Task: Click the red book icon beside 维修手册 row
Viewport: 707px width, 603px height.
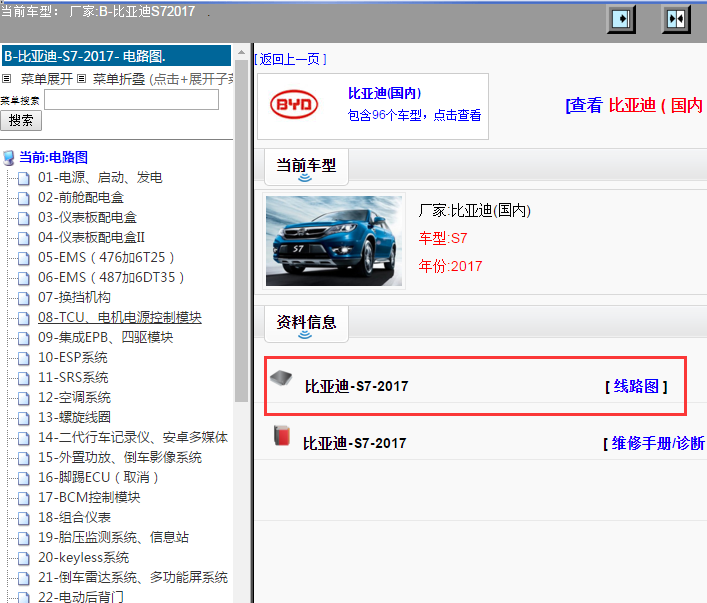Action: 282,436
